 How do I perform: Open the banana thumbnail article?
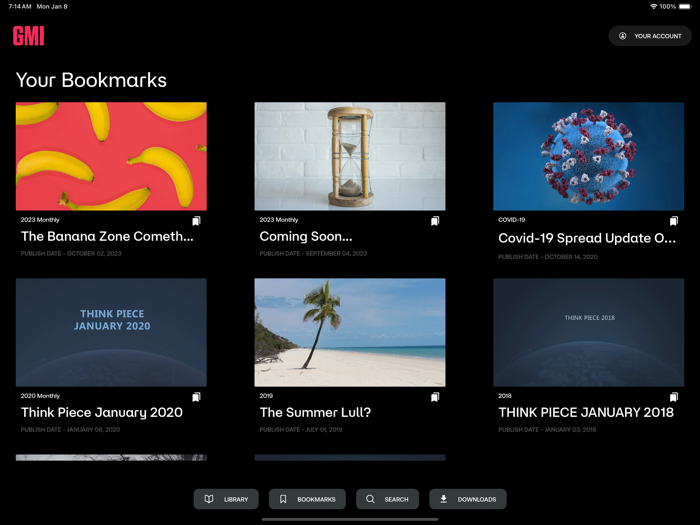[111, 156]
